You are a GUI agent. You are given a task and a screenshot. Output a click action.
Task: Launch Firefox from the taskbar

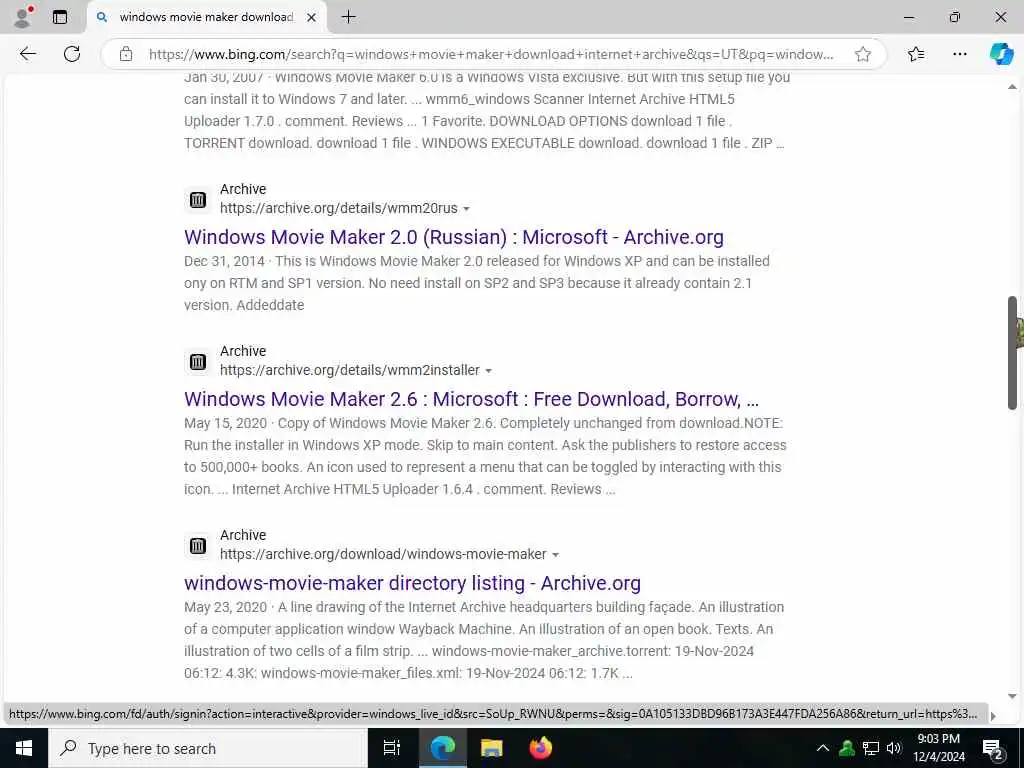[541, 748]
